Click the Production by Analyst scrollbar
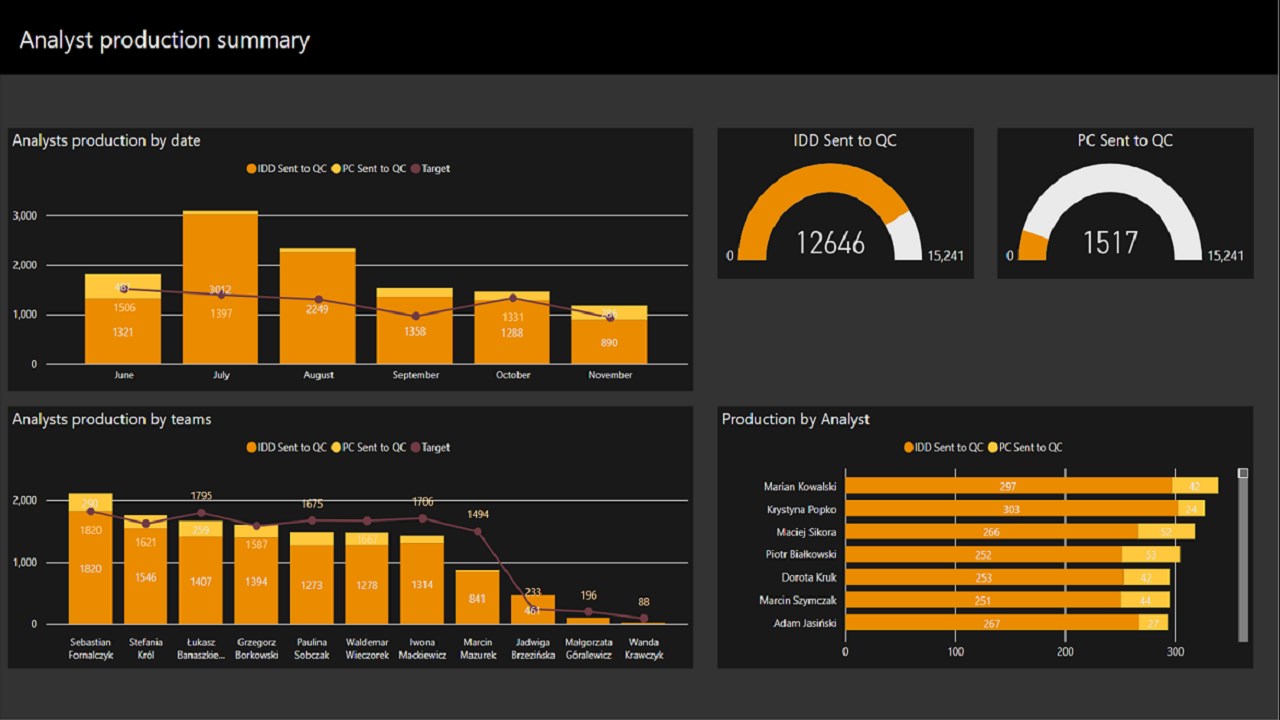1280x720 pixels. point(1243,555)
